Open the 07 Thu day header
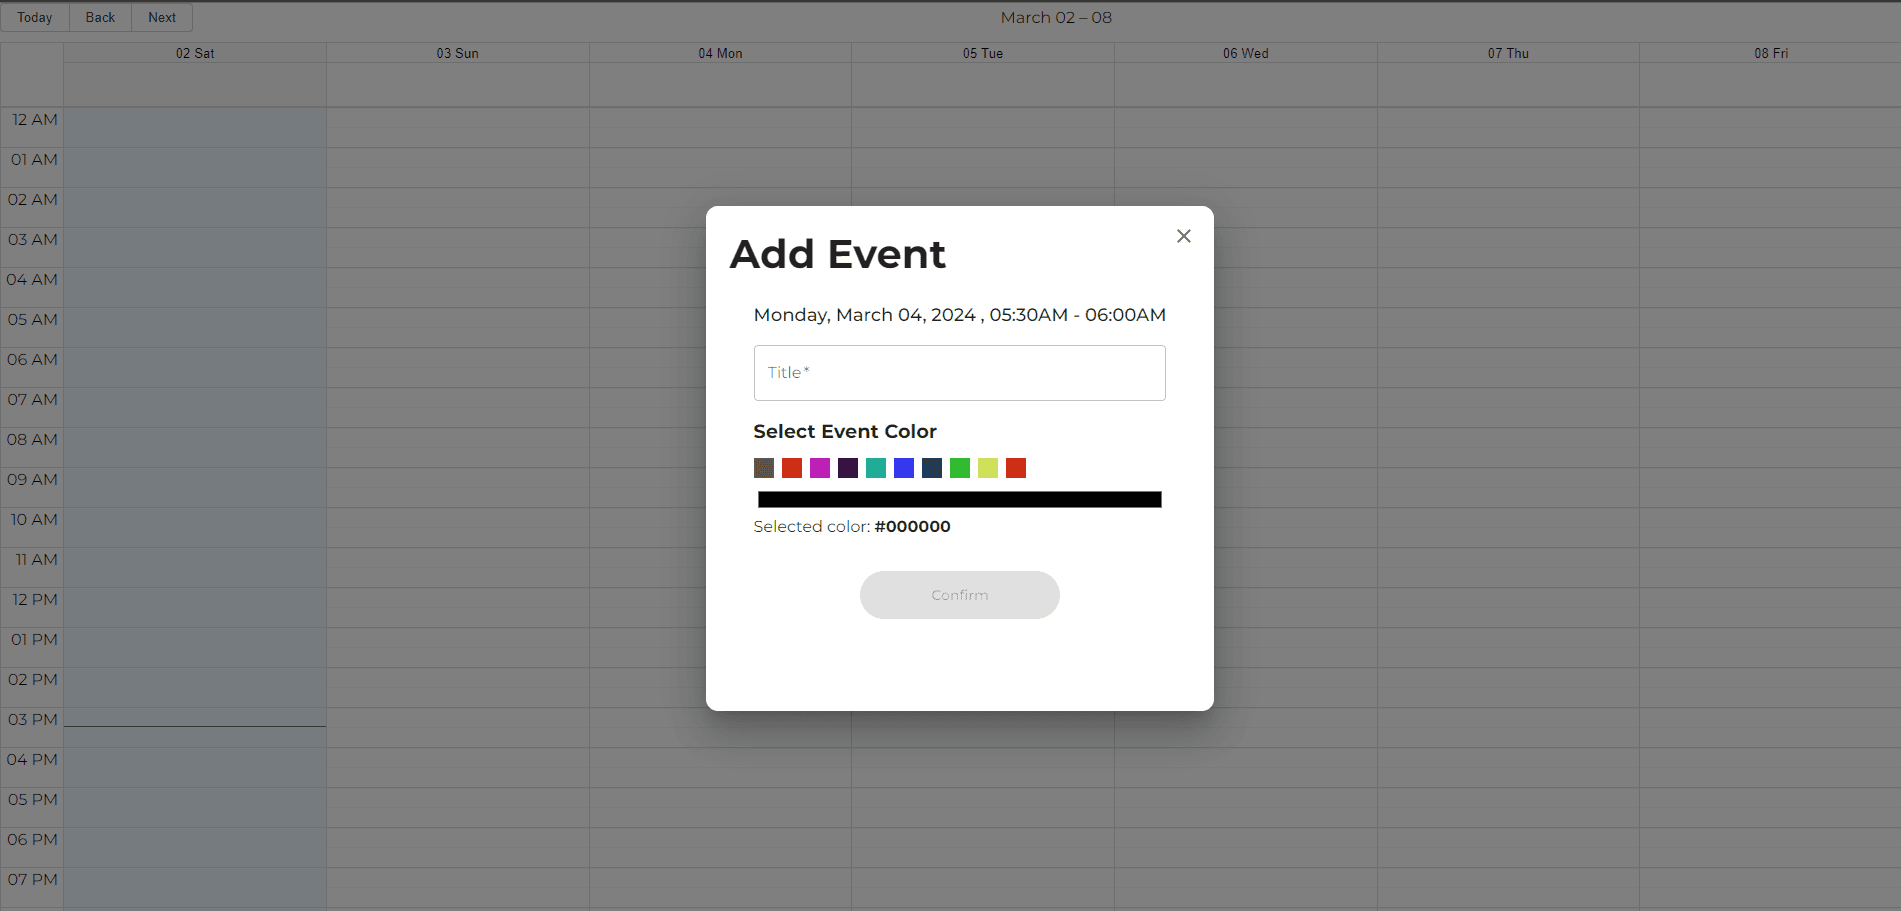1901x911 pixels. (1508, 53)
